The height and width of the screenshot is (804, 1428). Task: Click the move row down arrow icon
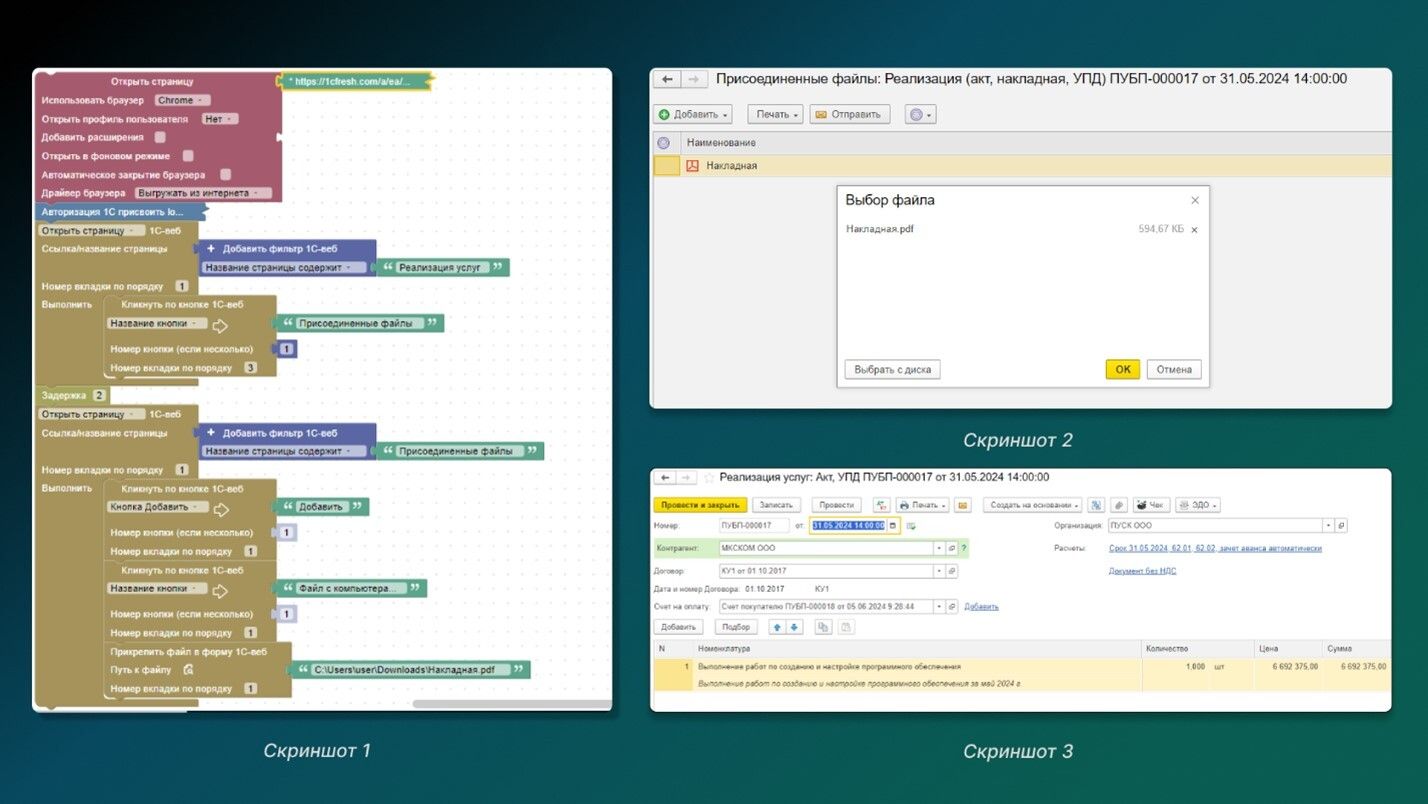(795, 627)
